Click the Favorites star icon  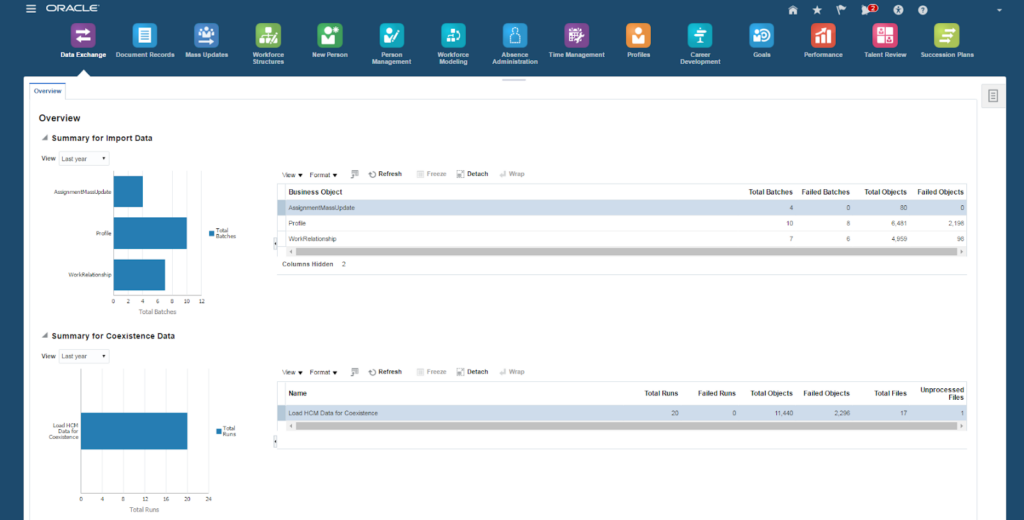coord(817,10)
